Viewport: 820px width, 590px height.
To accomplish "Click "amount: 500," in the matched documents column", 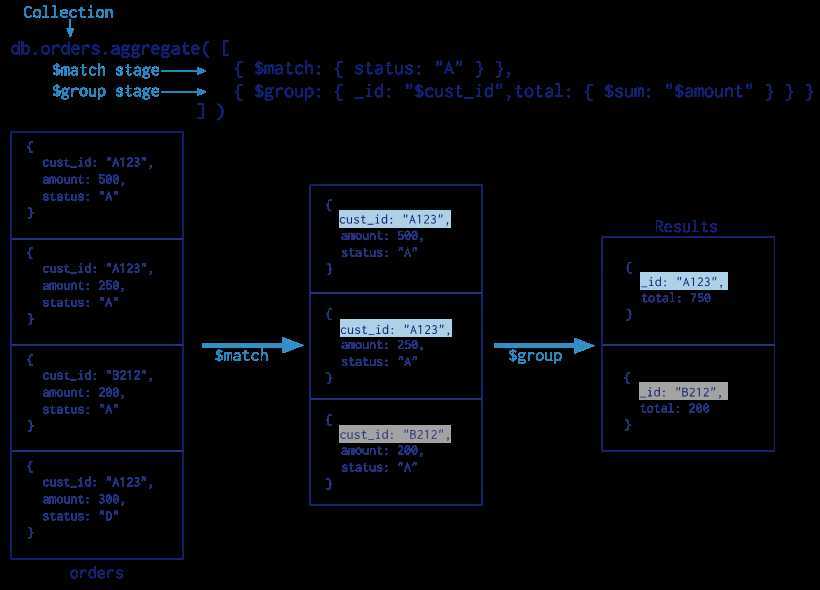I will click(382, 236).
